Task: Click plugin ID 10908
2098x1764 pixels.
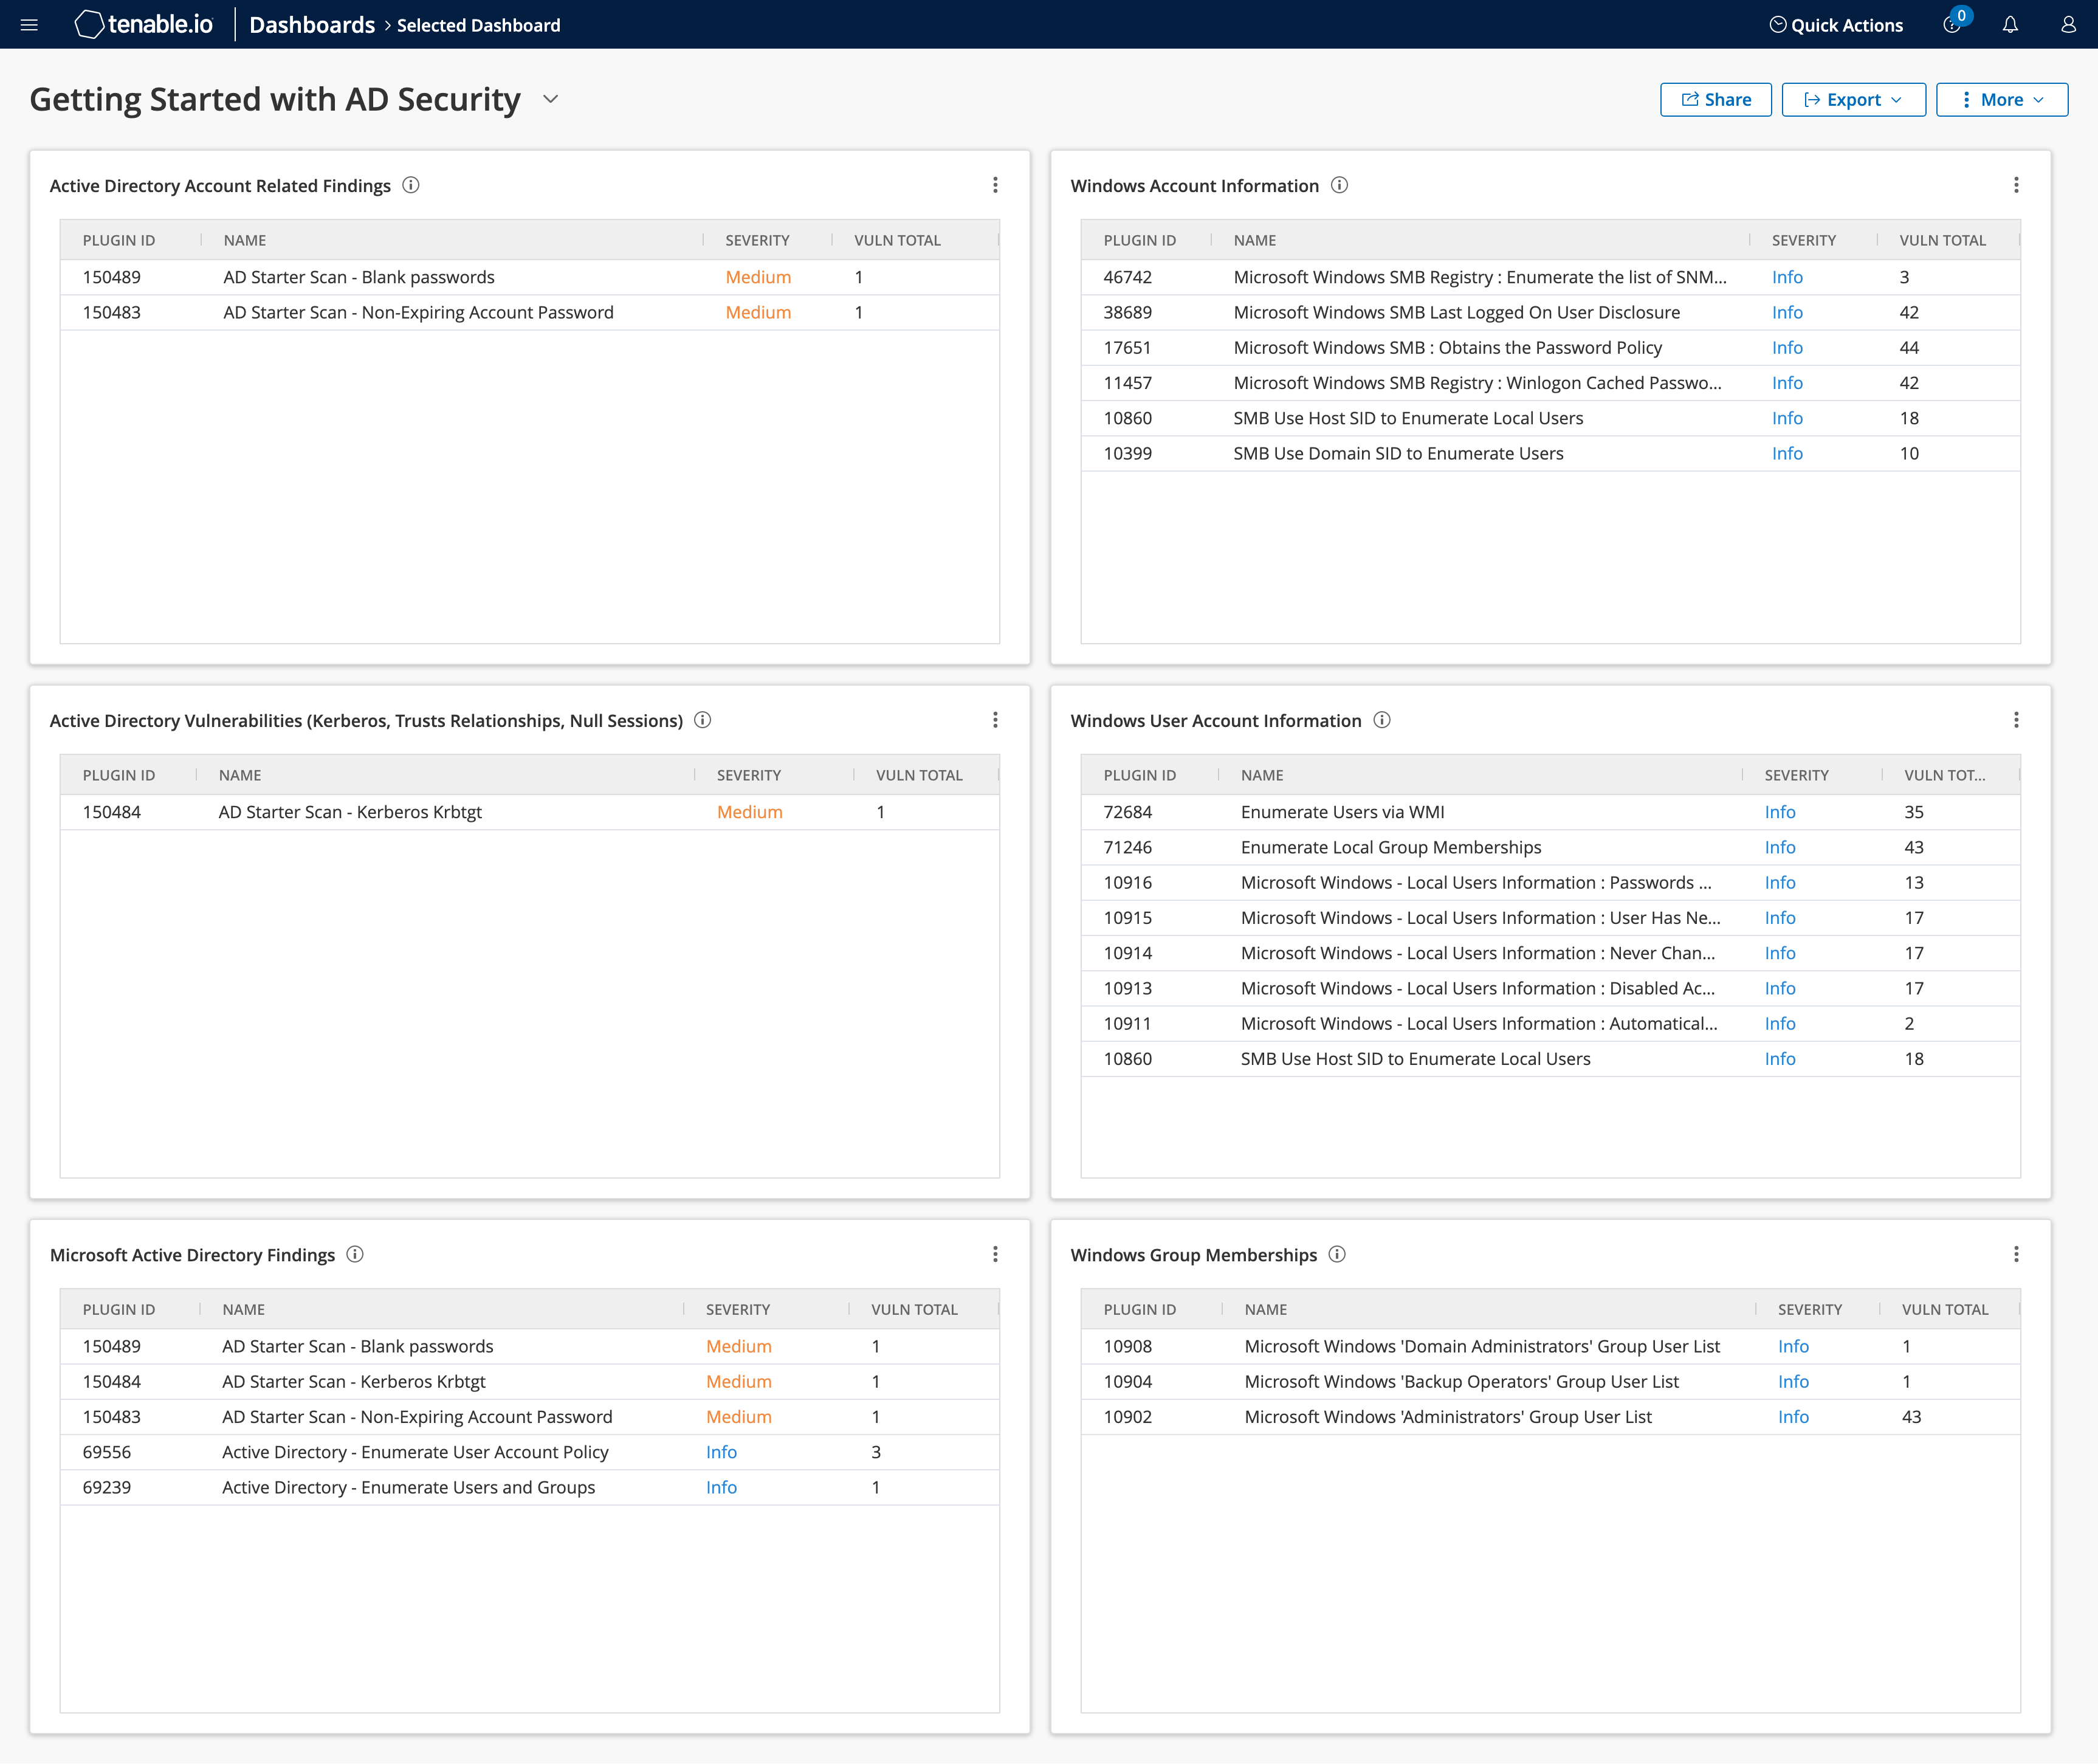Action: (1127, 1346)
